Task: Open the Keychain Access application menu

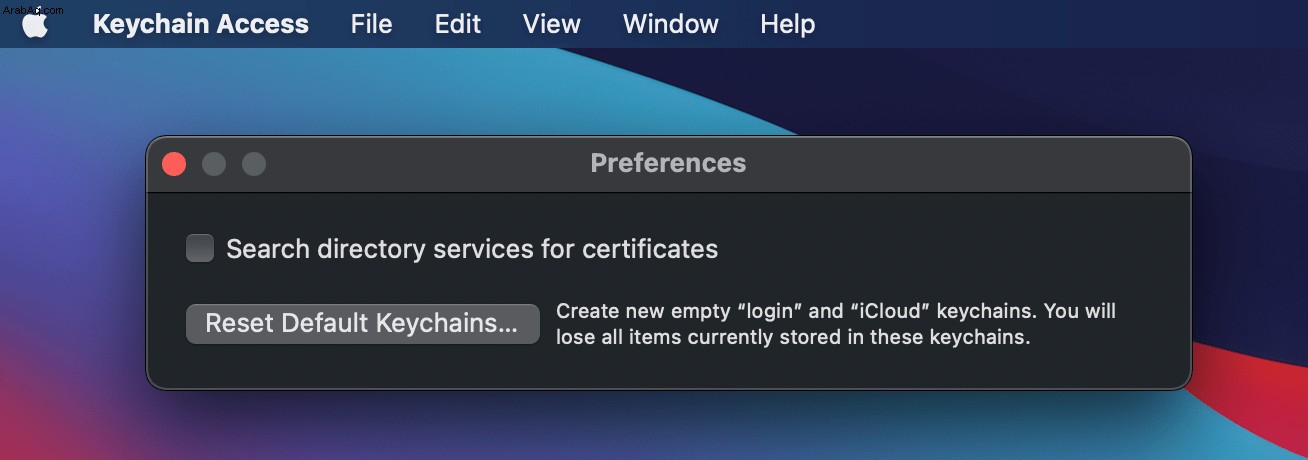Action: pyautogui.click(x=201, y=24)
